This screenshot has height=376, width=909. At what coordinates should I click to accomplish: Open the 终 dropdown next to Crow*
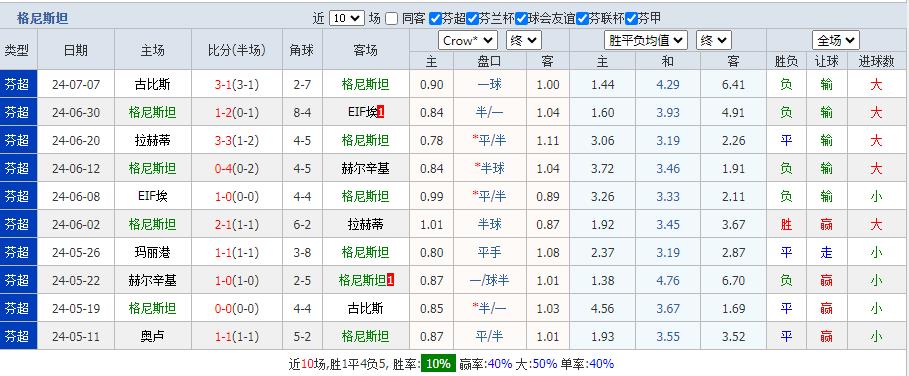point(523,41)
